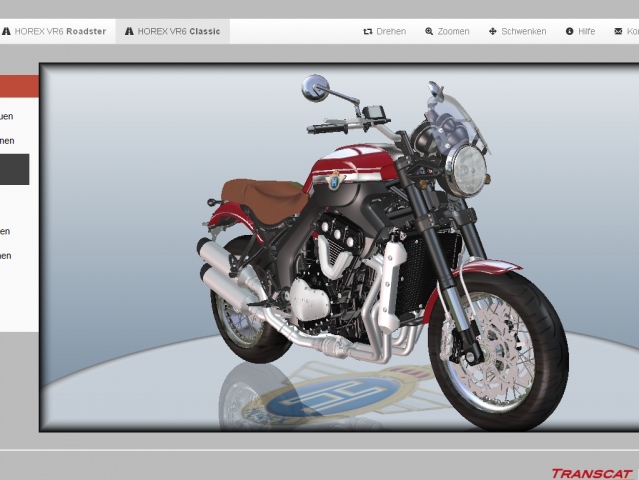Image resolution: width=639 pixels, height=480 pixels.
Task: Choose the Drehen rotate mode label
Action: (391, 31)
